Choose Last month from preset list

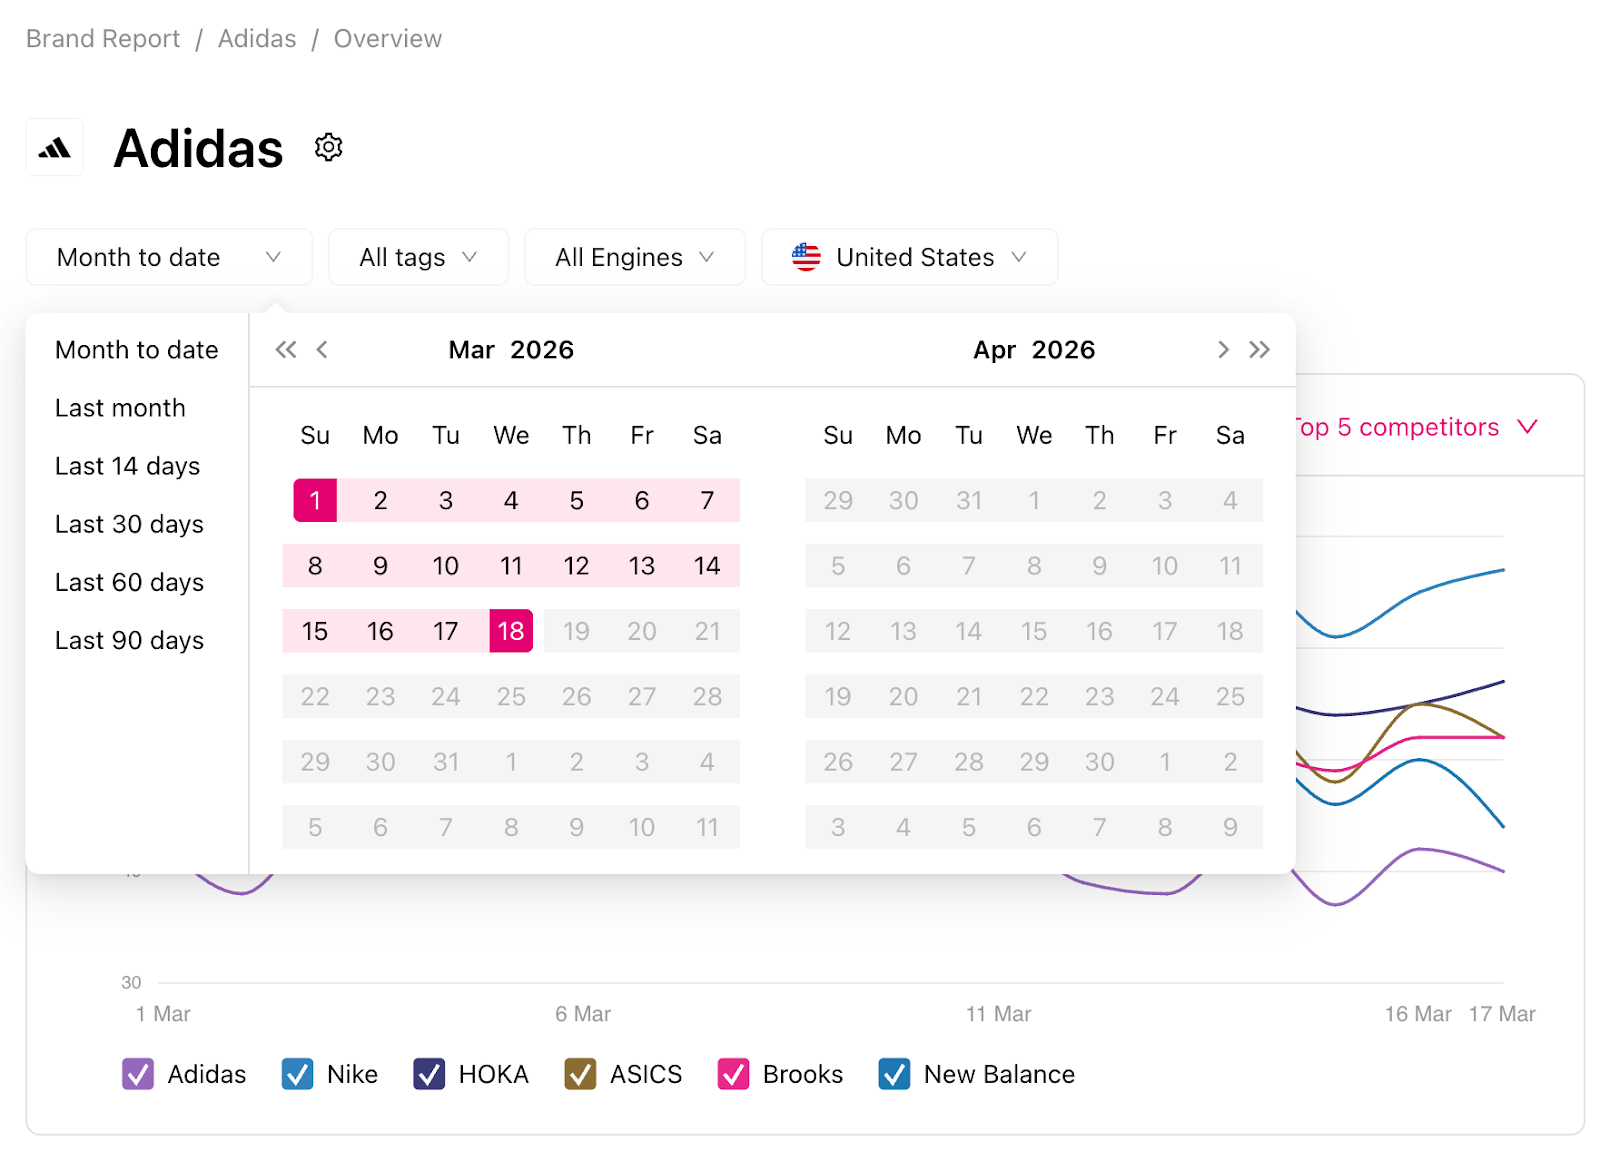[x=120, y=408]
